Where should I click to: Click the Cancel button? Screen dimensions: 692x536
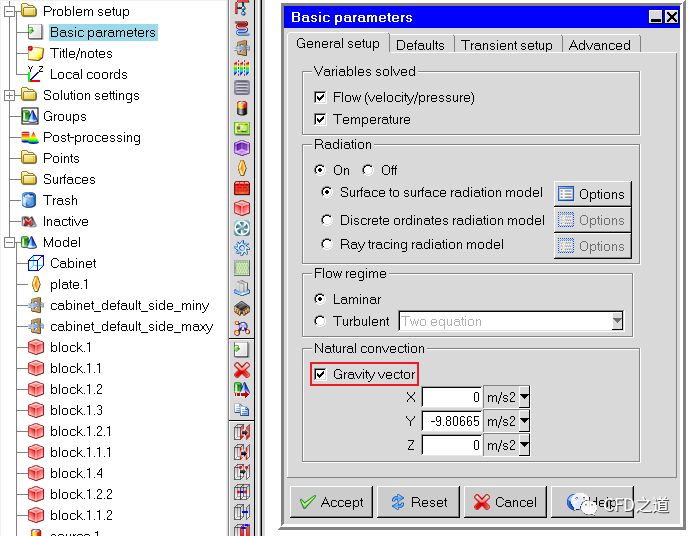(505, 502)
